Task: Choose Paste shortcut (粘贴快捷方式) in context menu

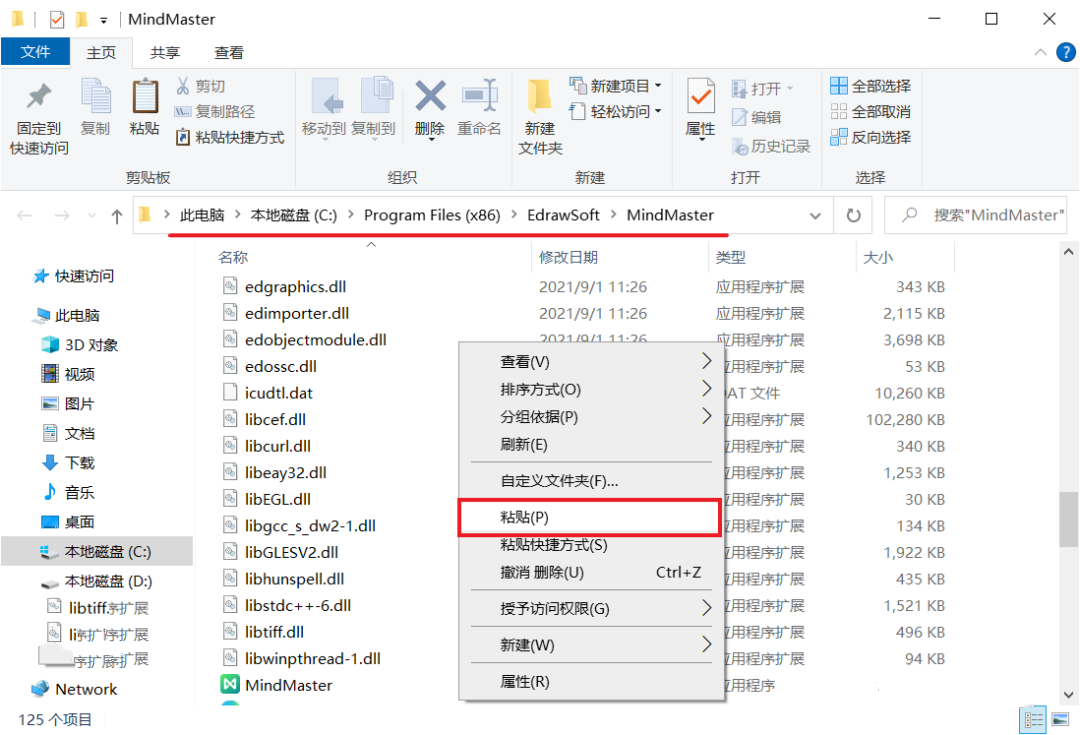Action: click(x=592, y=545)
